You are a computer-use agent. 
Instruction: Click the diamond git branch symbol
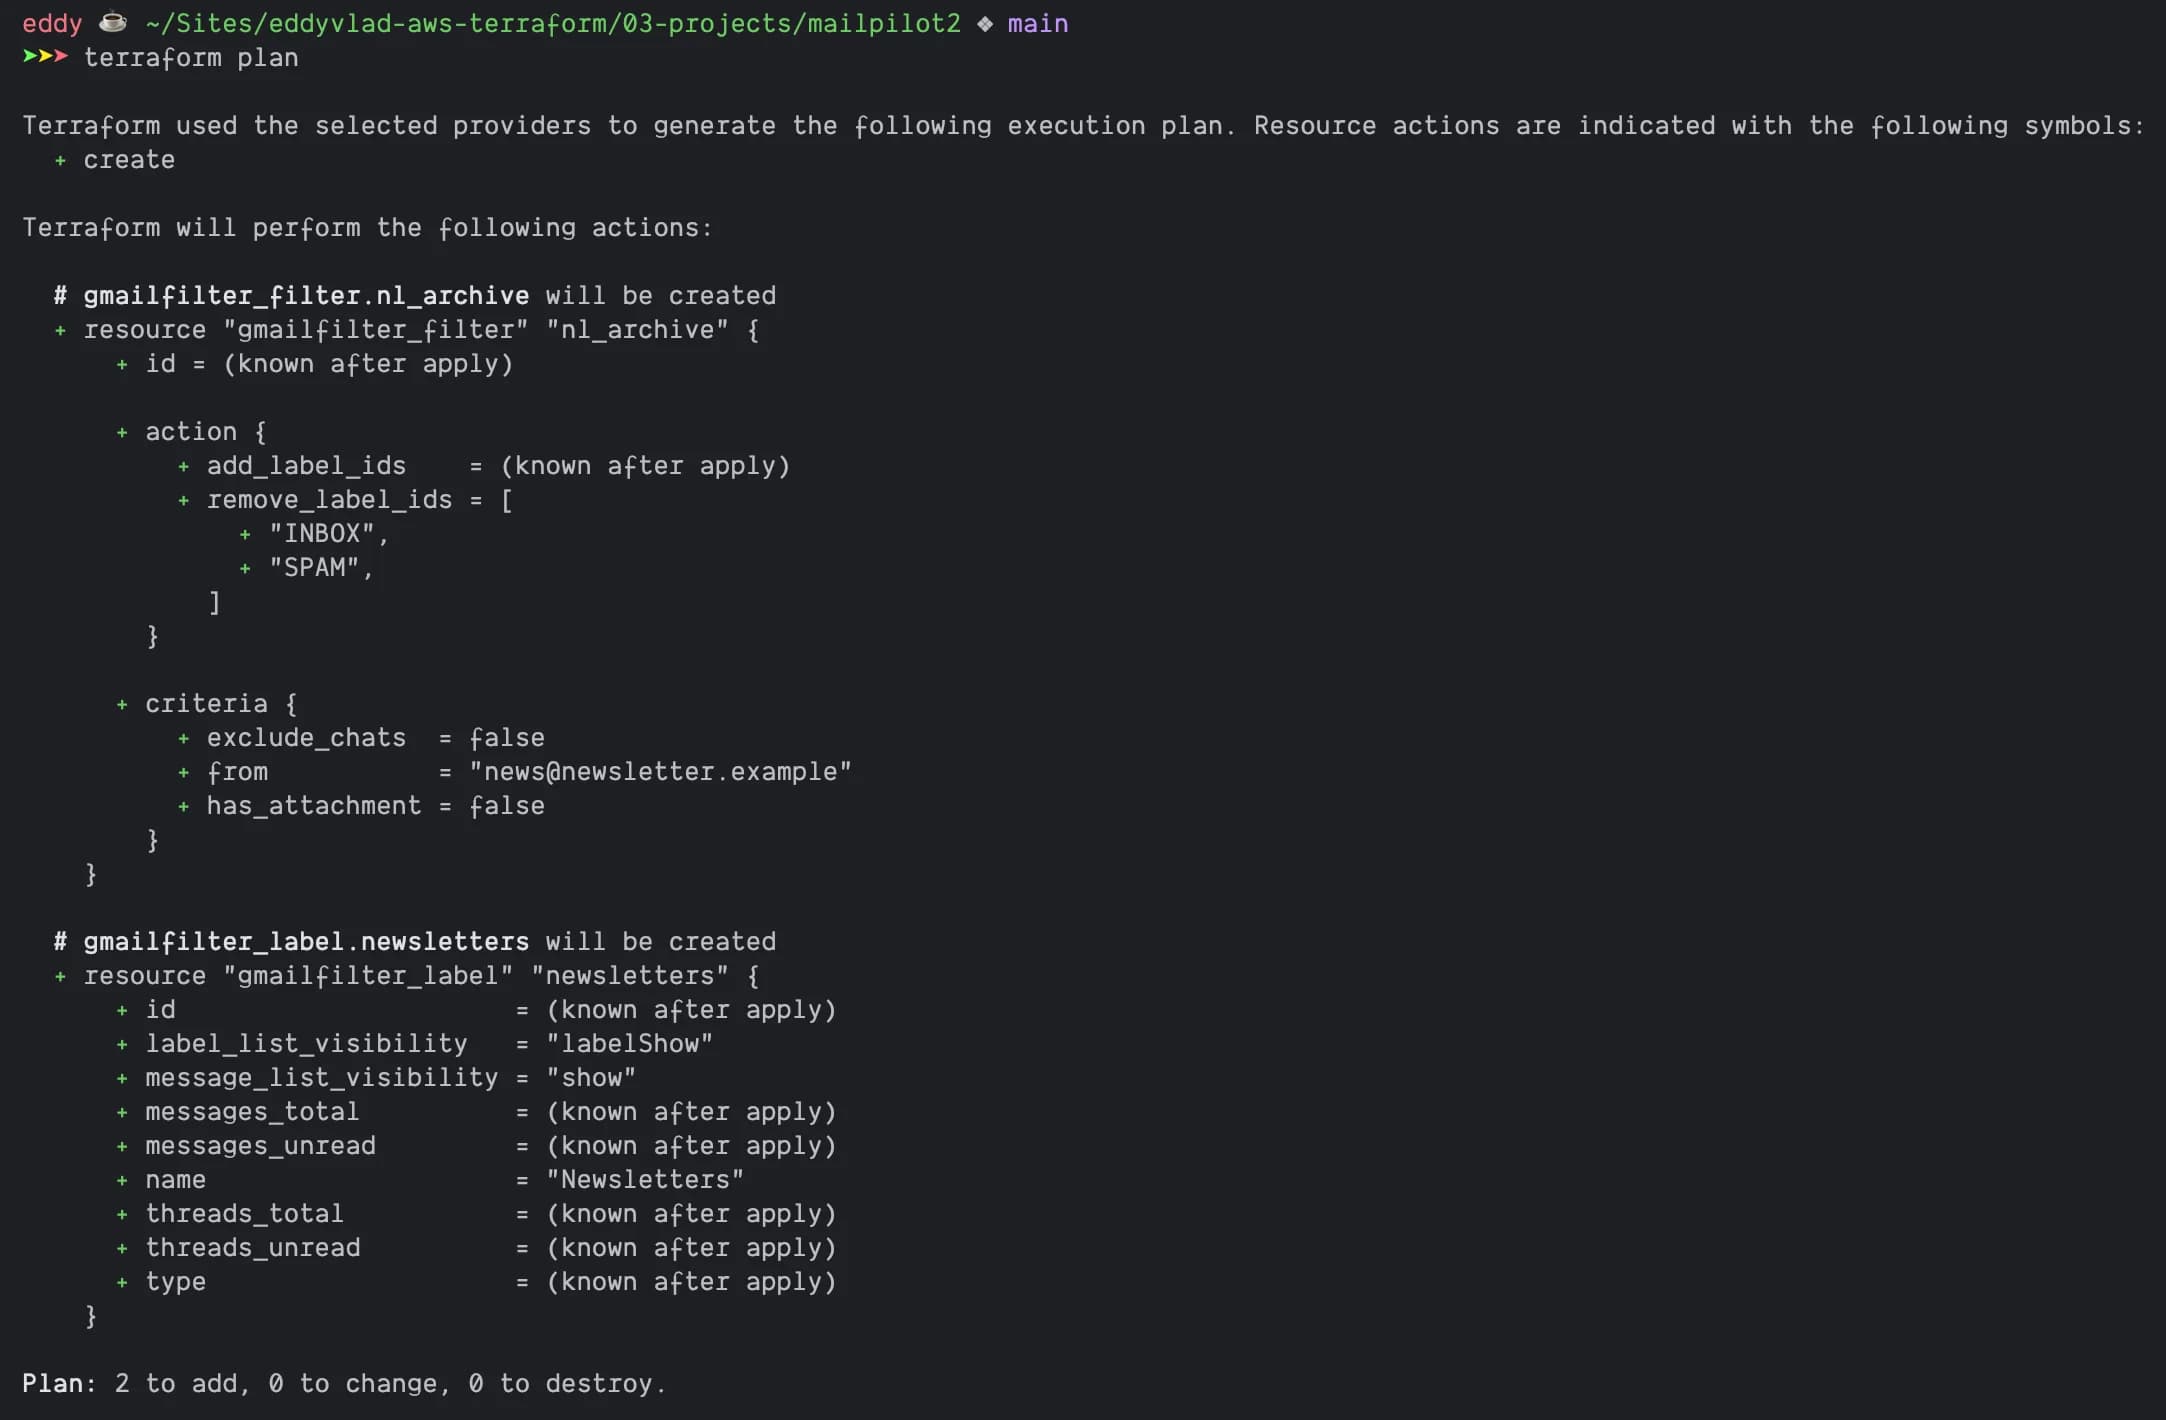click(985, 23)
